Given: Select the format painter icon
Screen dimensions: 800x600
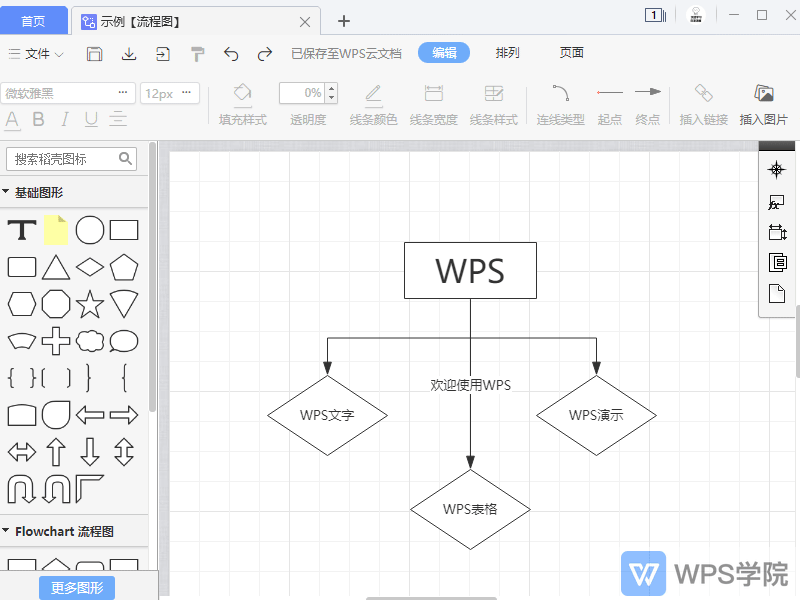Looking at the screenshot, I should click(x=197, y=54).
